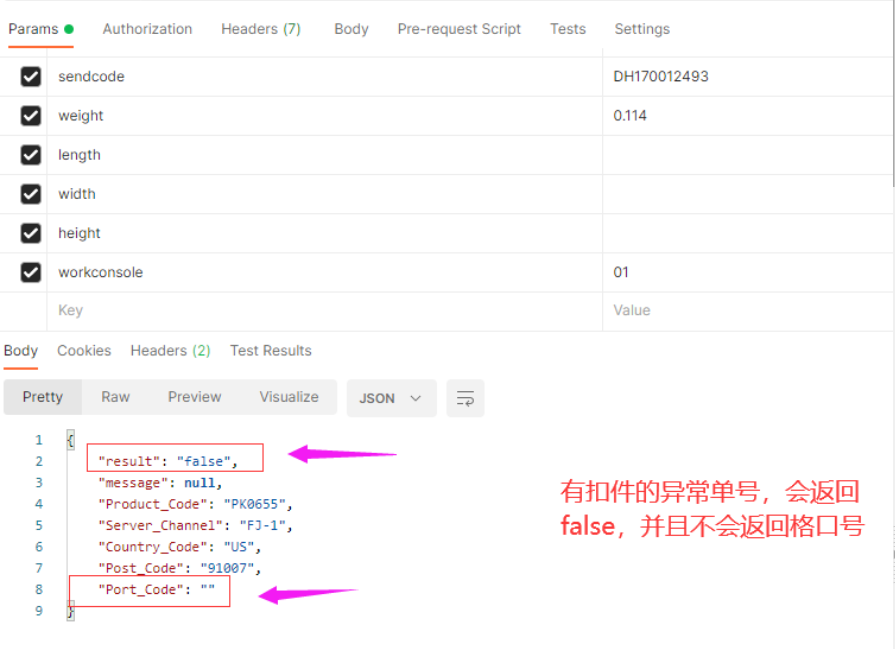The width and height of the screenshot is (895, 649).
Task: Switch response view to Raw
Action: pos(115,397)
